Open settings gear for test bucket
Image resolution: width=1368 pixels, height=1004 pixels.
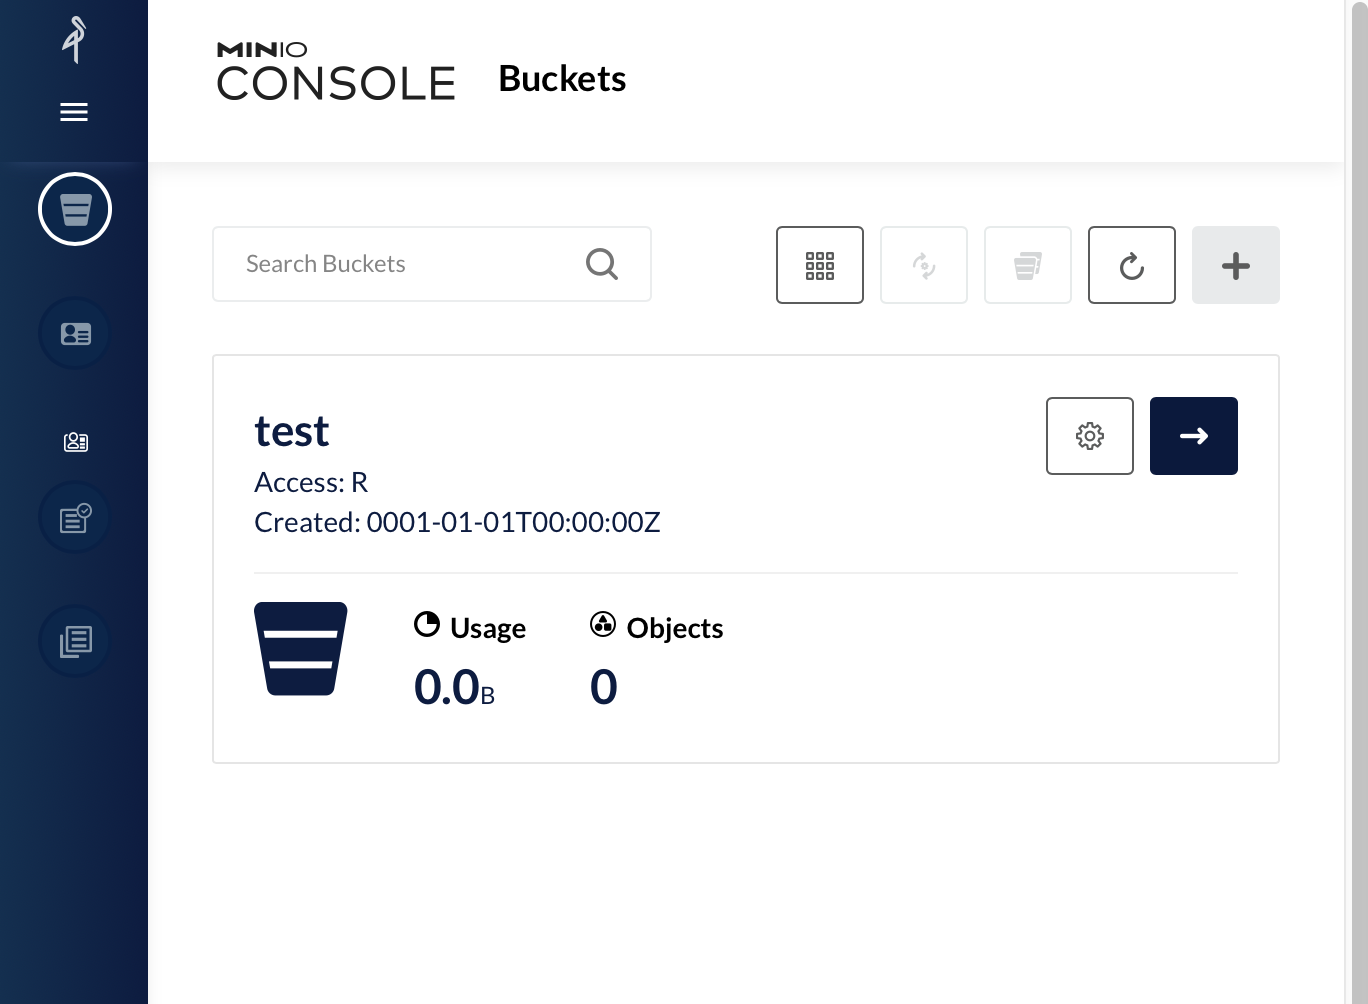click(1090, 436)
